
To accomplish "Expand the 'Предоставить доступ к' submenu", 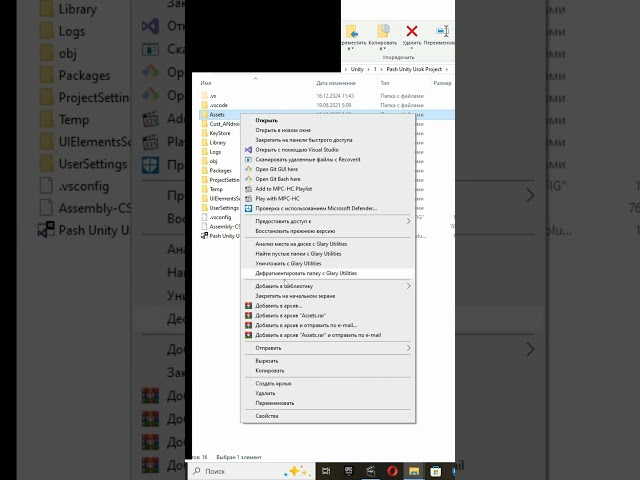I will [408, 221].
